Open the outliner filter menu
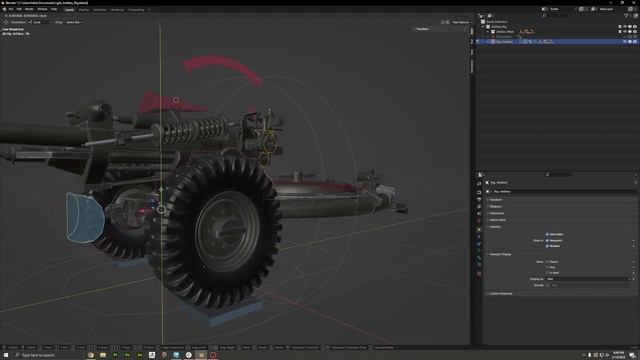Screen dimensions: 640x360 pyautogui.click(x=627, y=16)
